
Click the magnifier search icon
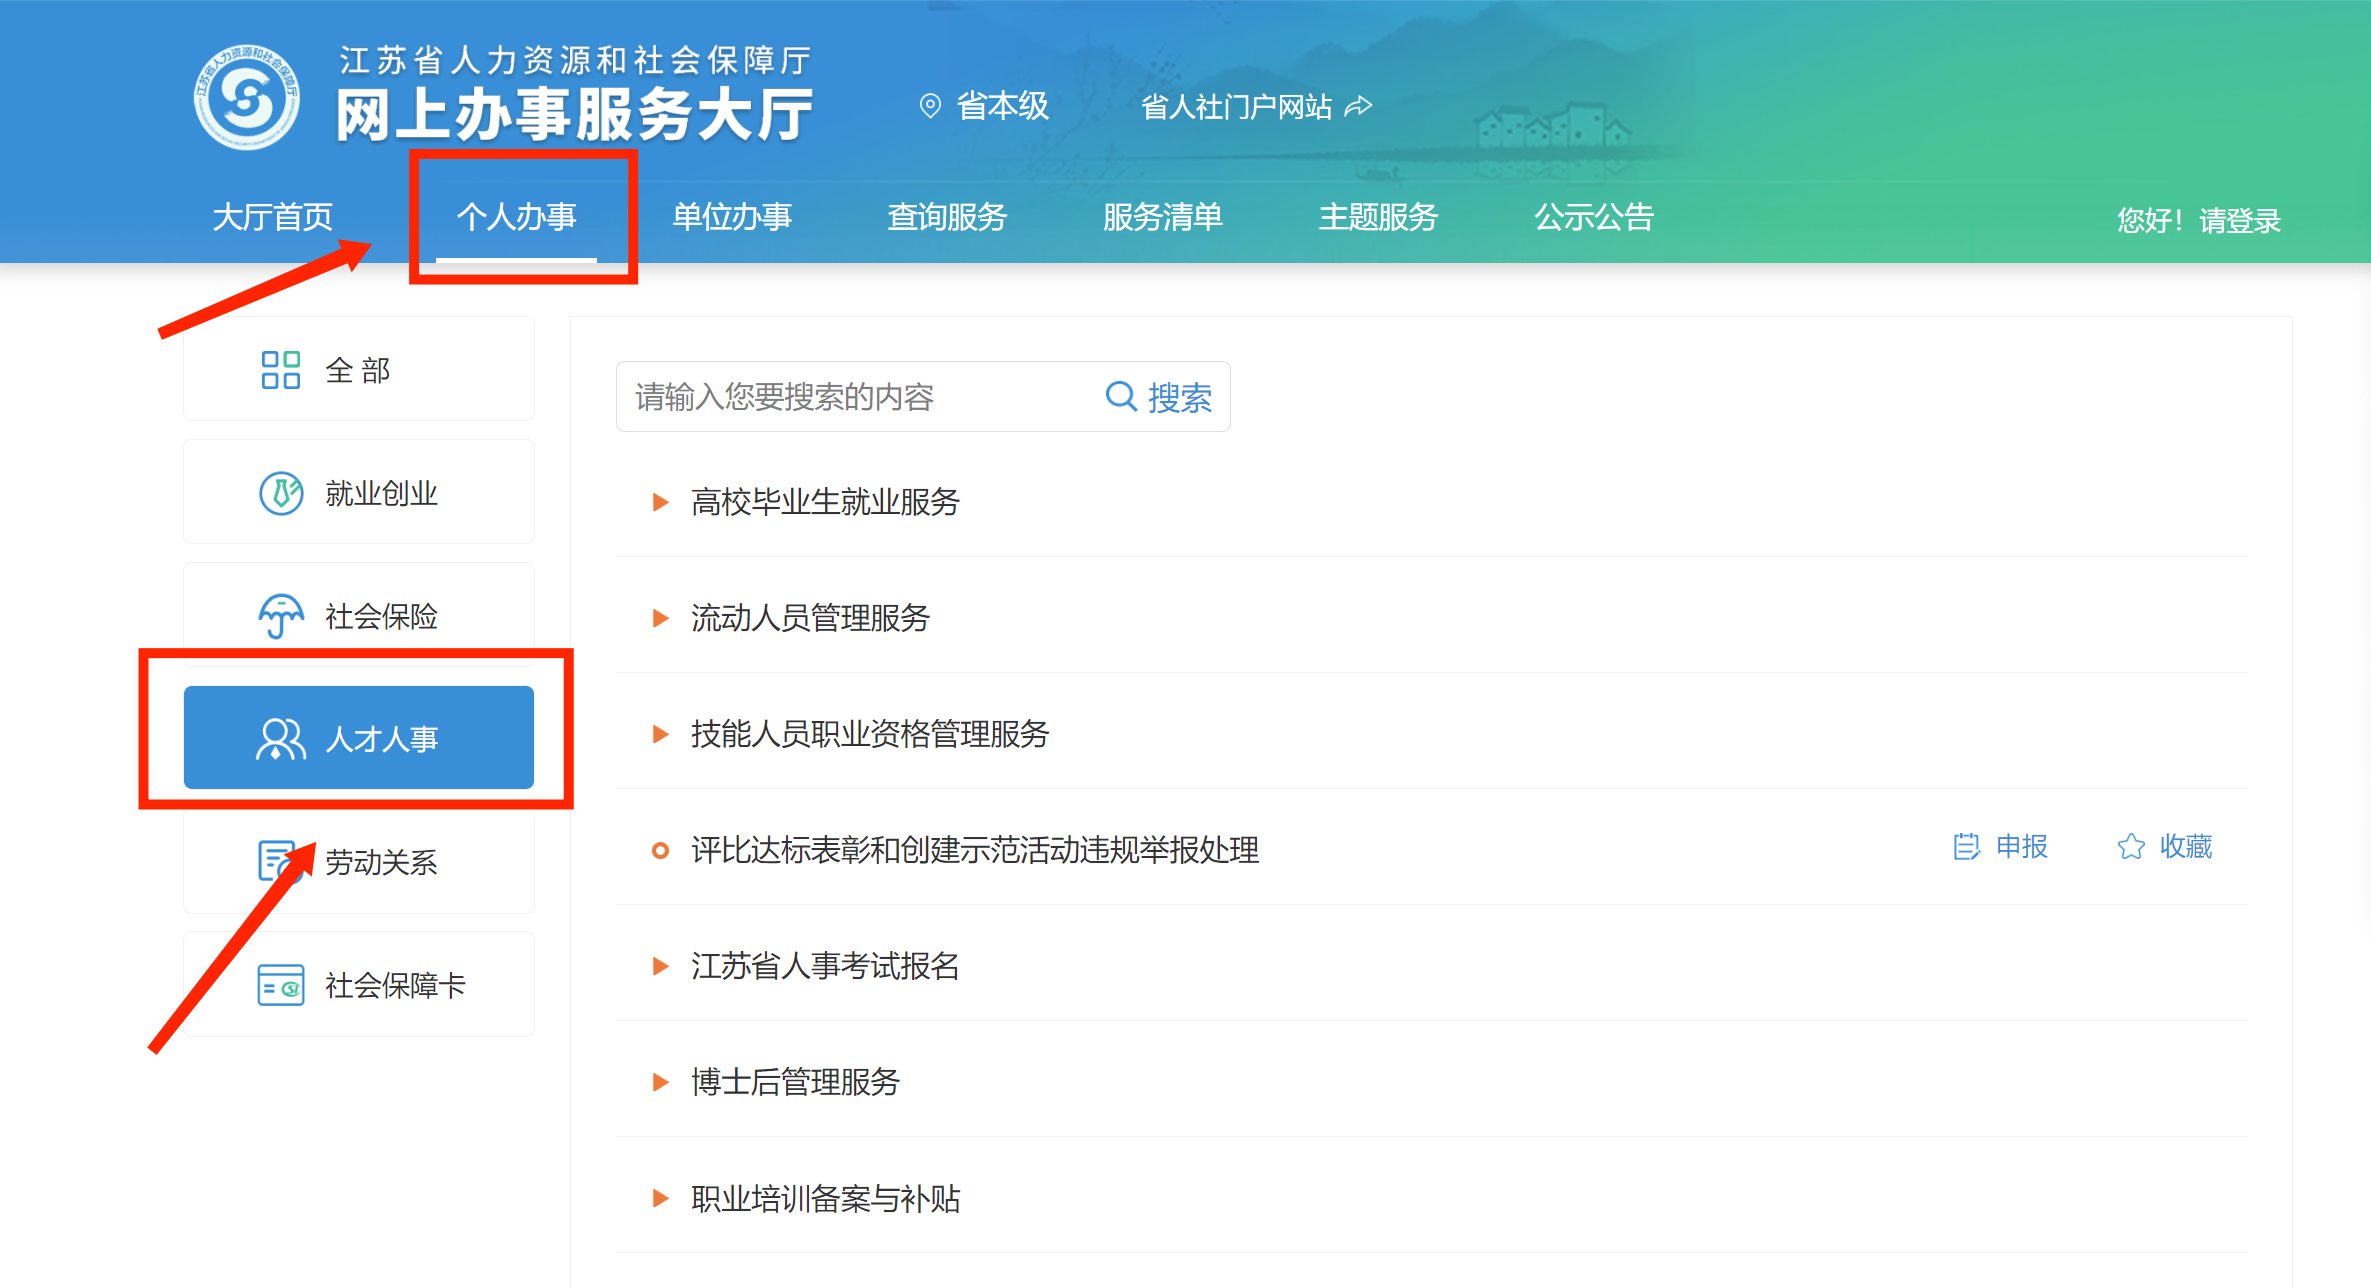(x=1120, y=397)
